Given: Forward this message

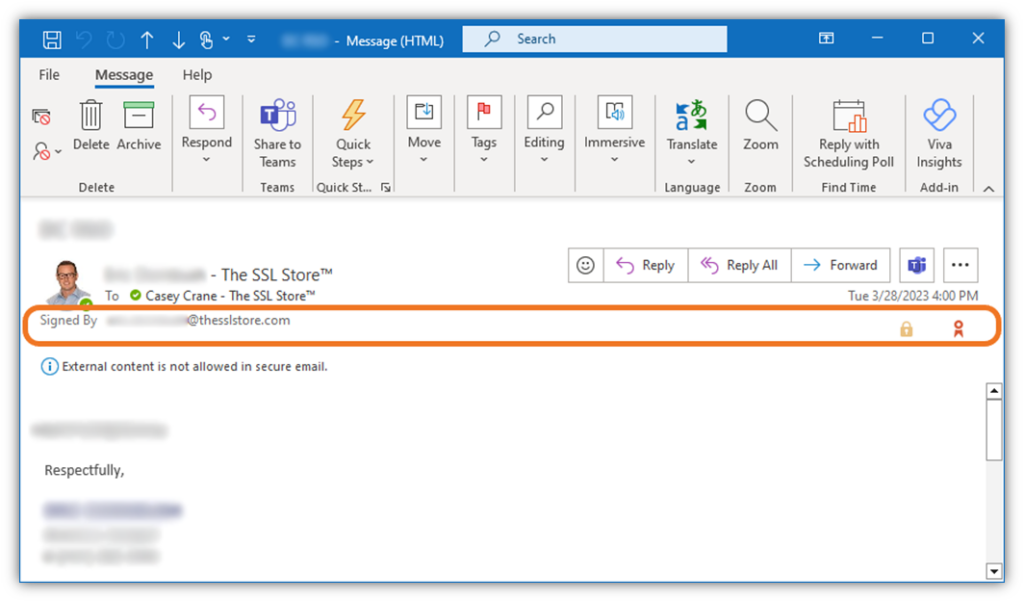Looking at the screenshot, I should pyautogui.click(x=840, y=265).
